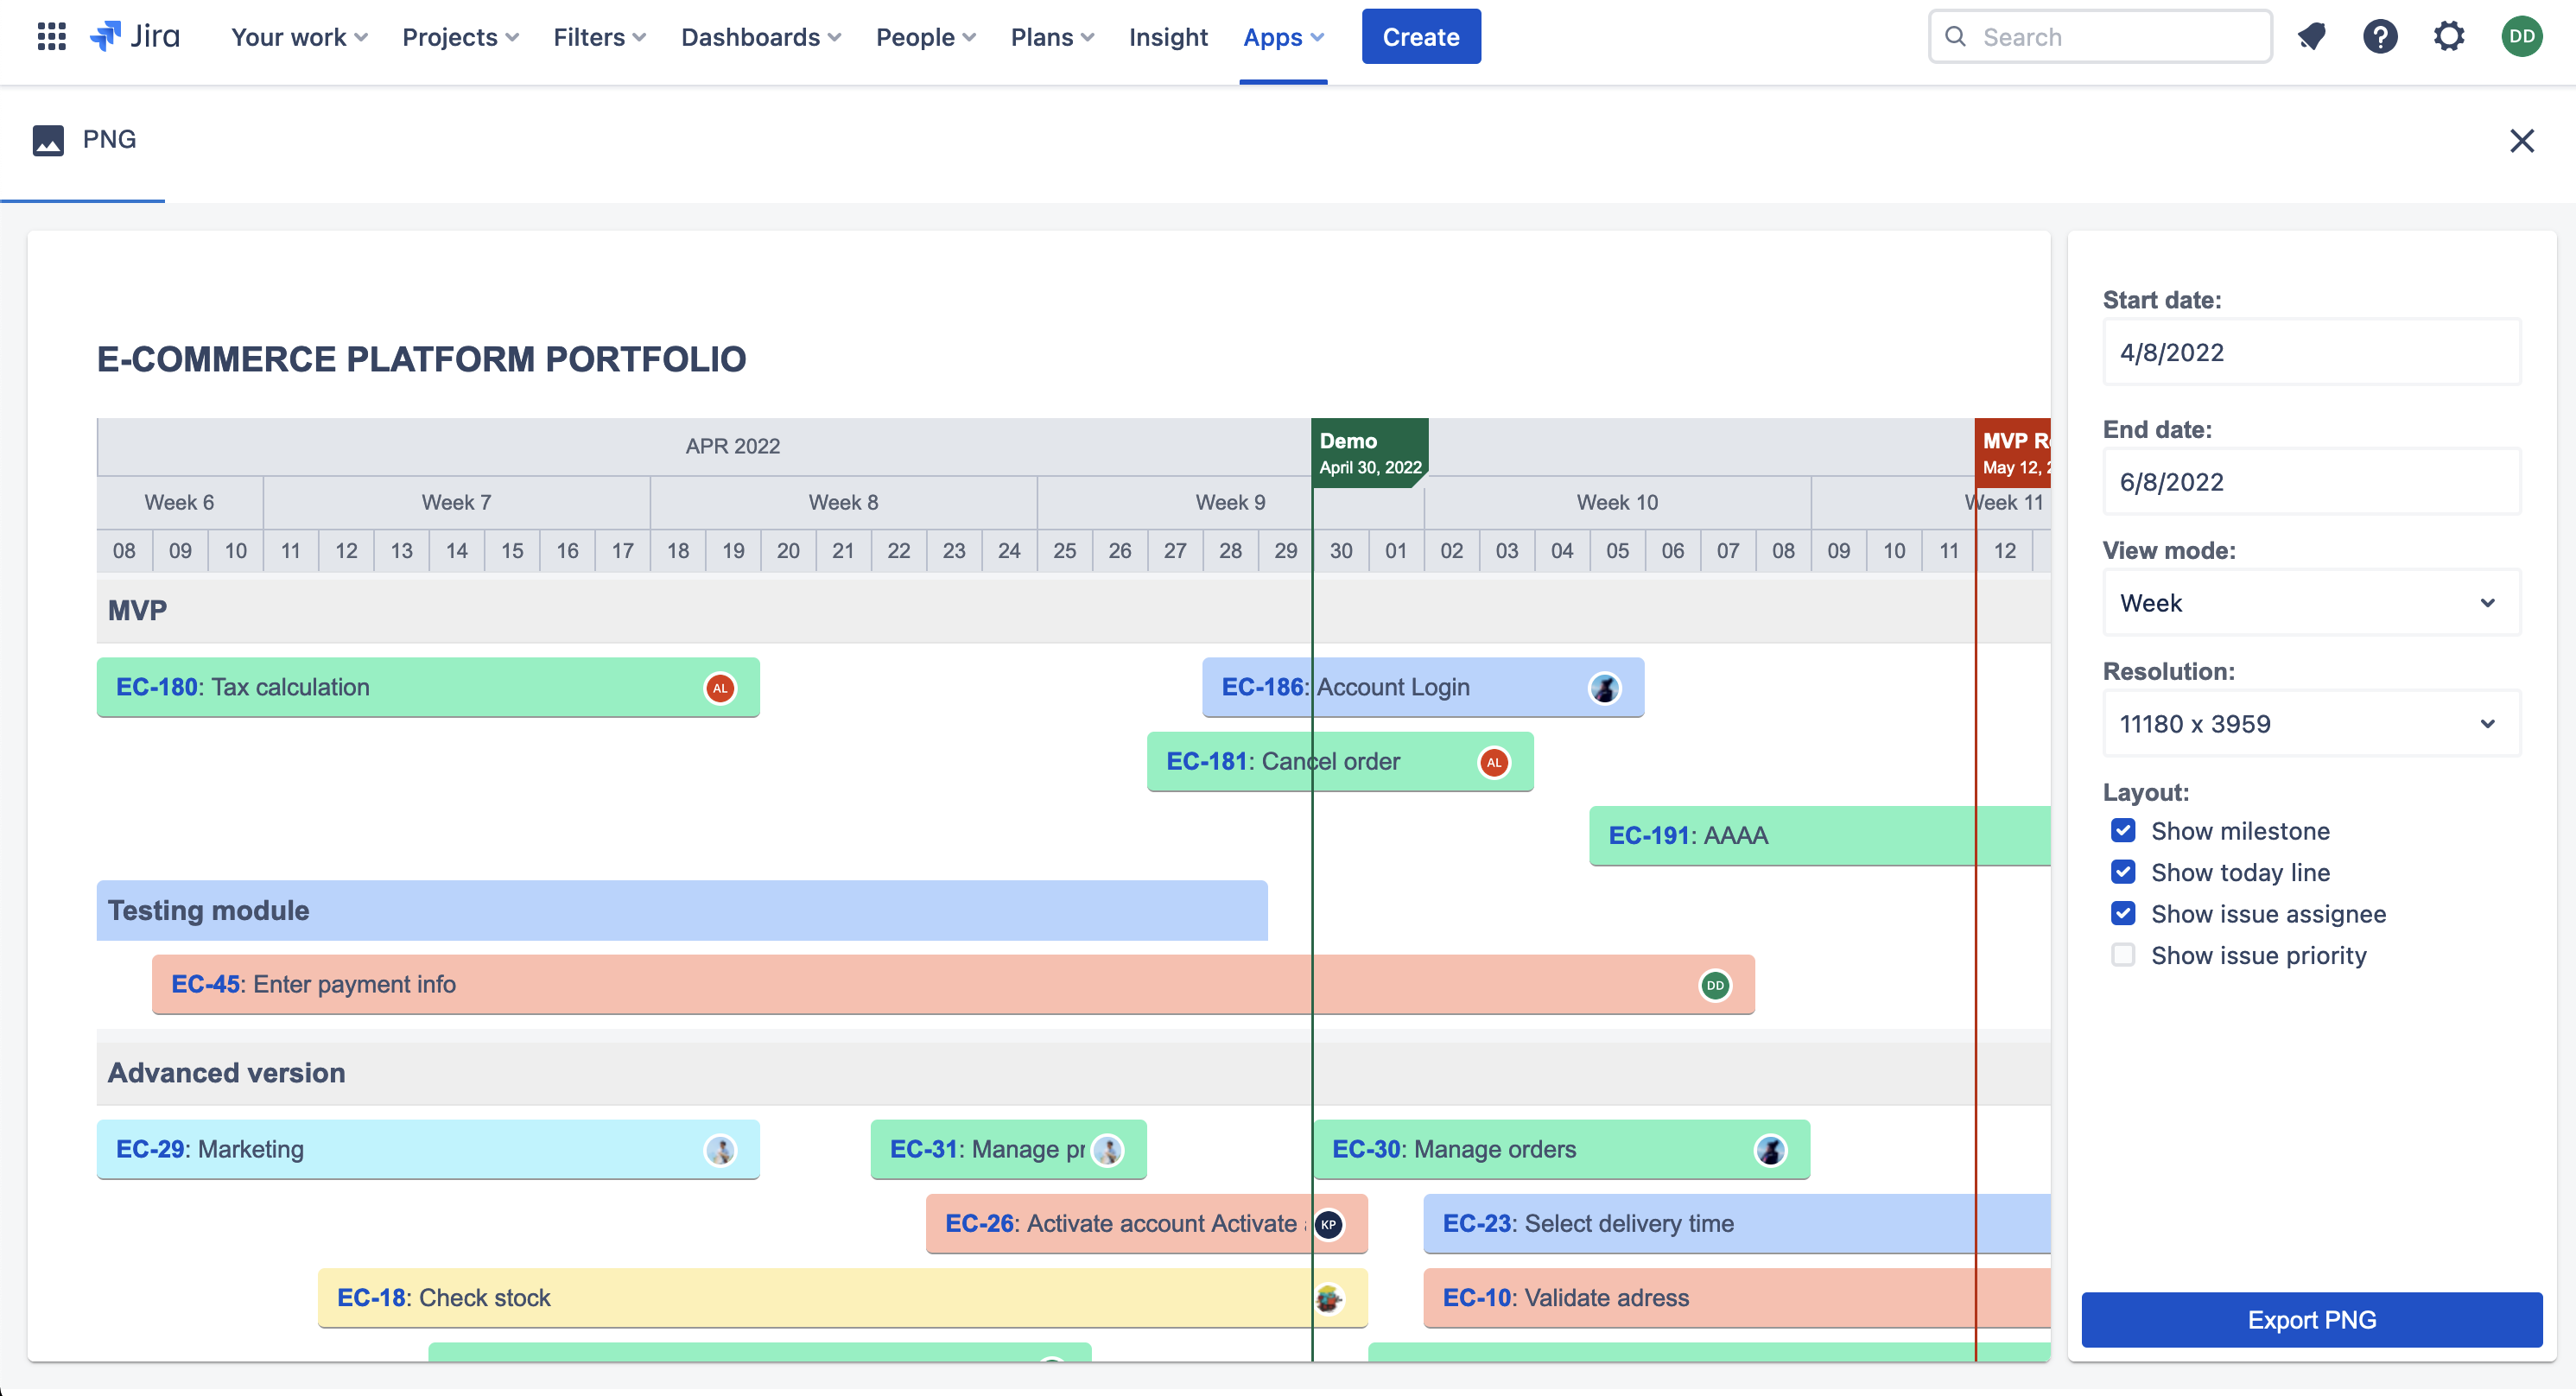
Task: Expand the Resolution 11180 x 3959 dropdown
Action: [2311, 724]
